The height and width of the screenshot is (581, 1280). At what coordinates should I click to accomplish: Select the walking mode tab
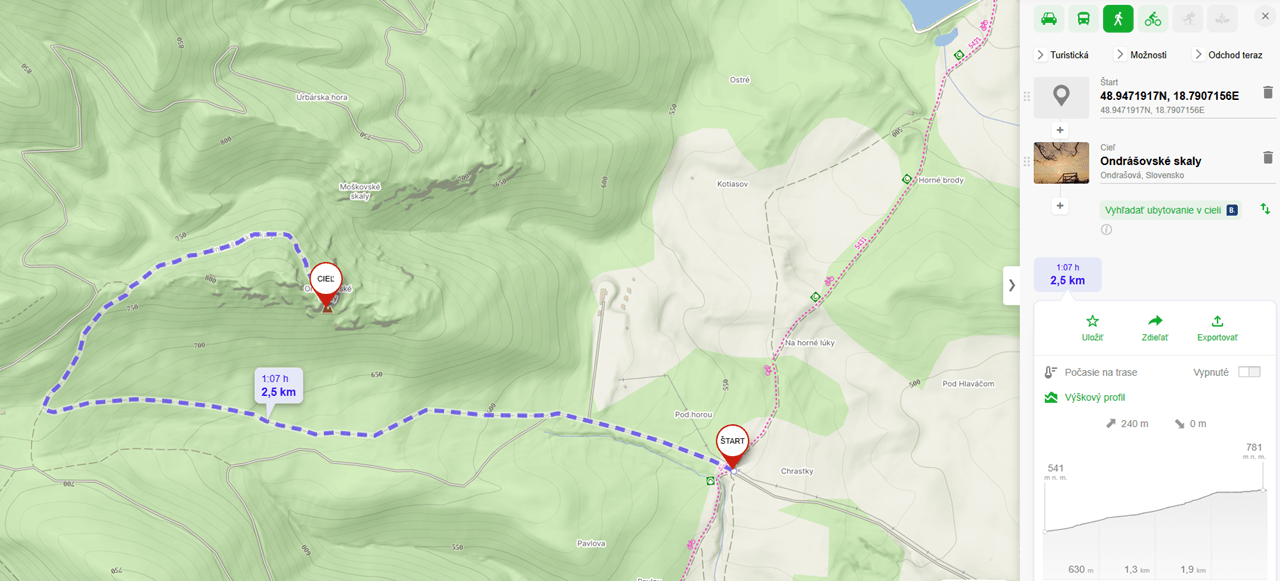(x=1118, y=18)
